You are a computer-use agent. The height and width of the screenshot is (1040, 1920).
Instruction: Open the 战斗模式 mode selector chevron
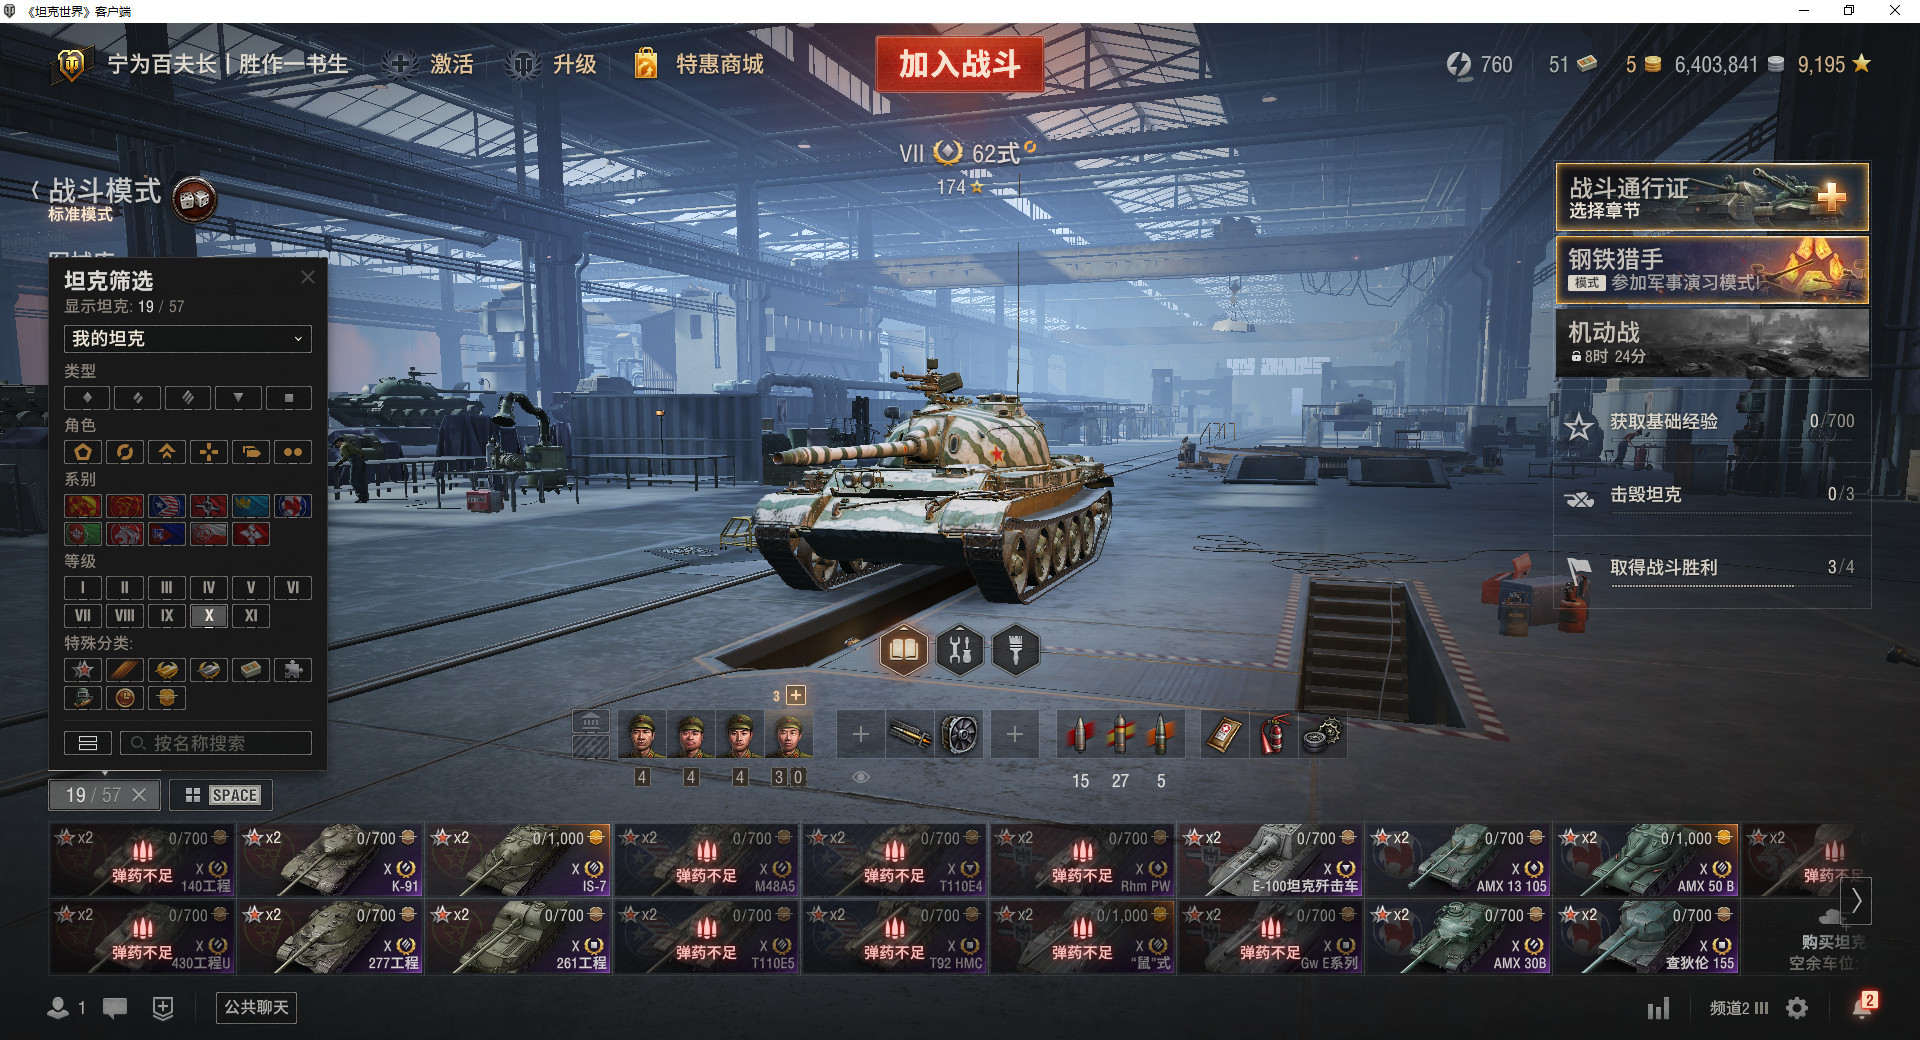point(36,190)
